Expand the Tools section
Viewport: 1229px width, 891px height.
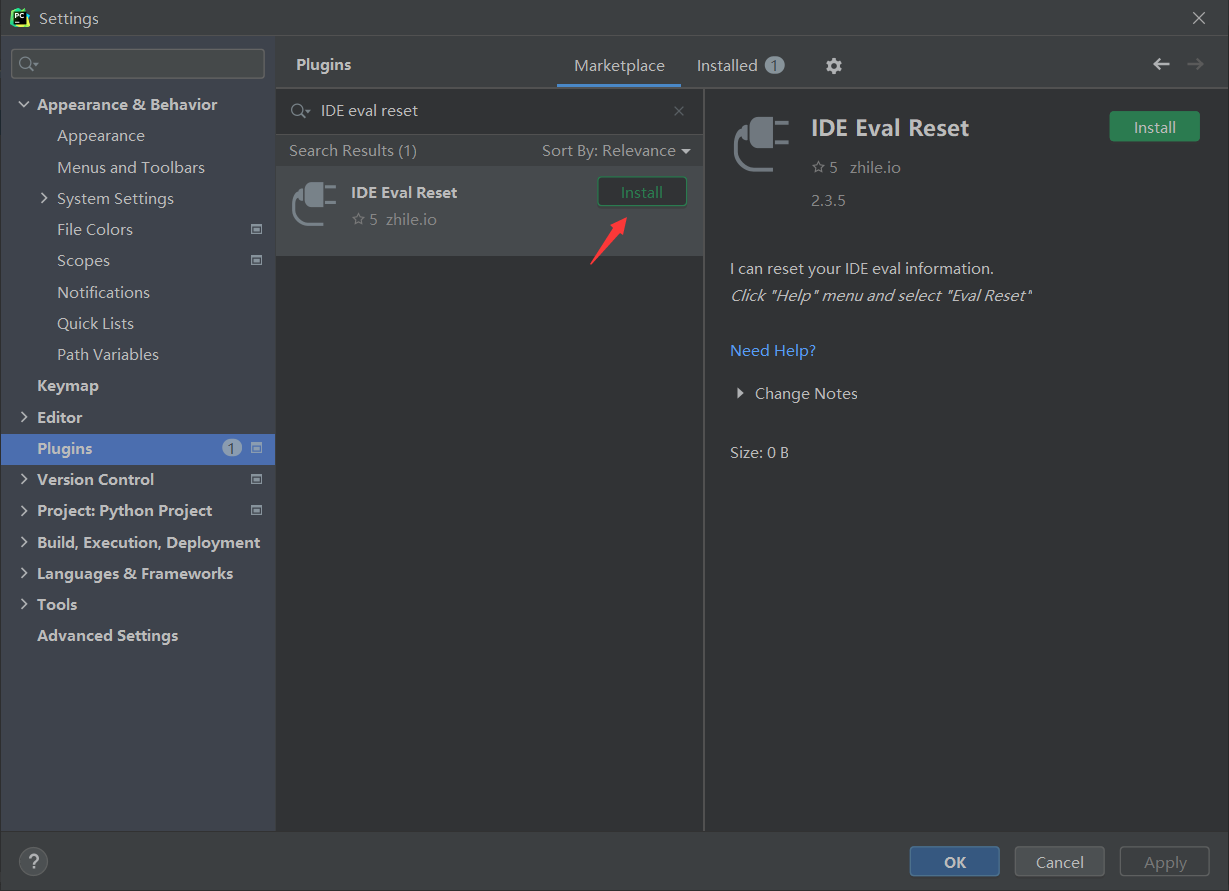(x=24, y=605)
